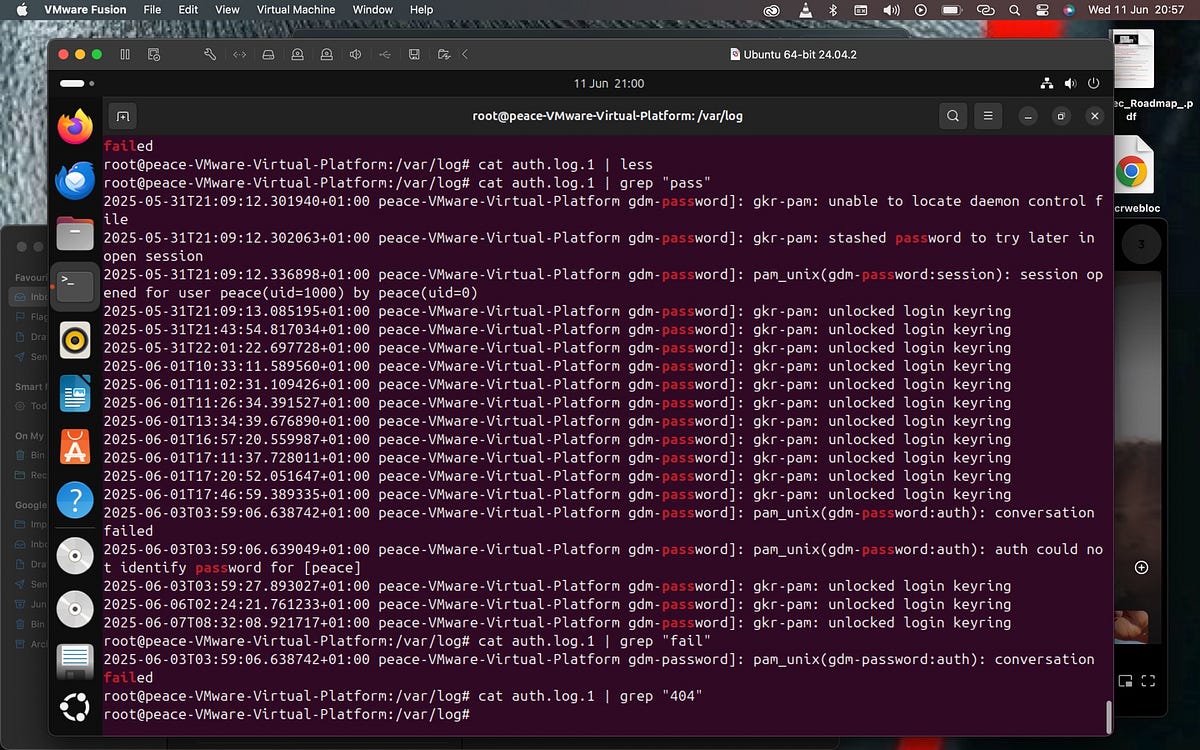Open the View menu in the menu bar
Screen dimensions: 1200x750
(227, 9)
